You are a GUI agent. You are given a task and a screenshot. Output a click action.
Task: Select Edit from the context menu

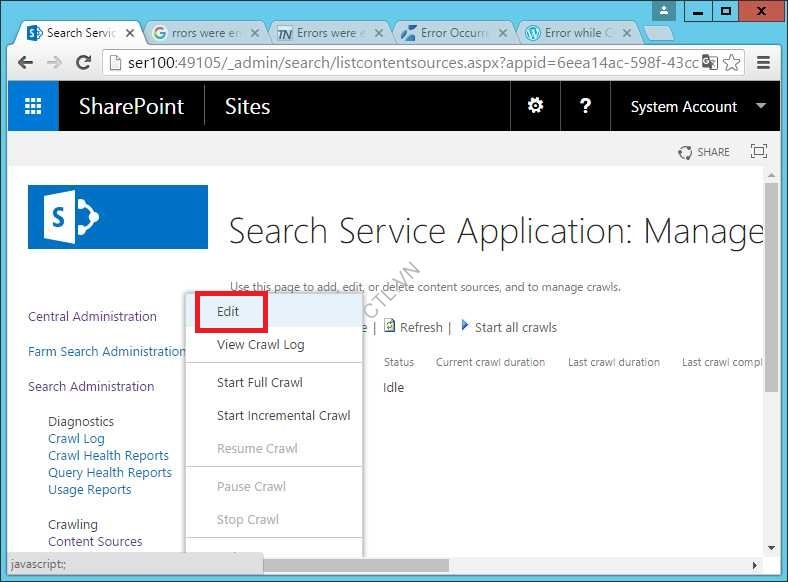[228, 311]
